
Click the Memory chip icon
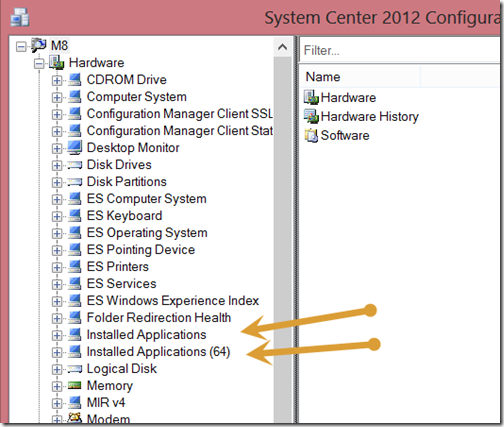(x=75, y=385)
